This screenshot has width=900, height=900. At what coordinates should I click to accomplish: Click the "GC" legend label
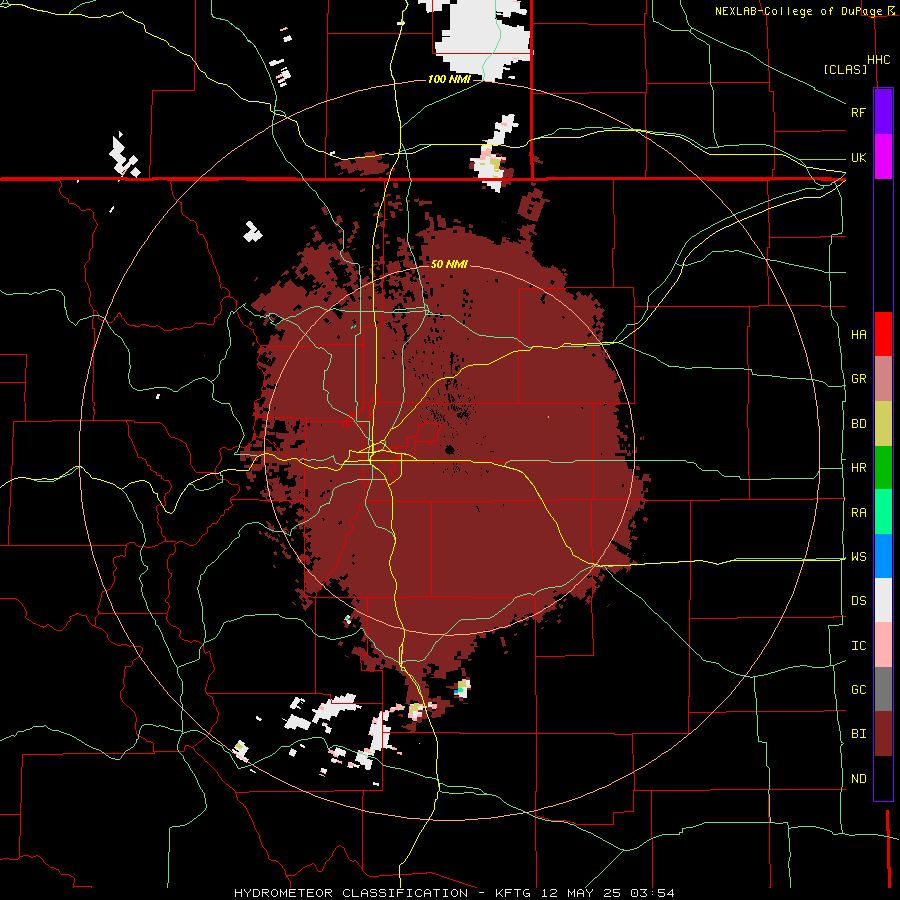(x=859, y=690)
